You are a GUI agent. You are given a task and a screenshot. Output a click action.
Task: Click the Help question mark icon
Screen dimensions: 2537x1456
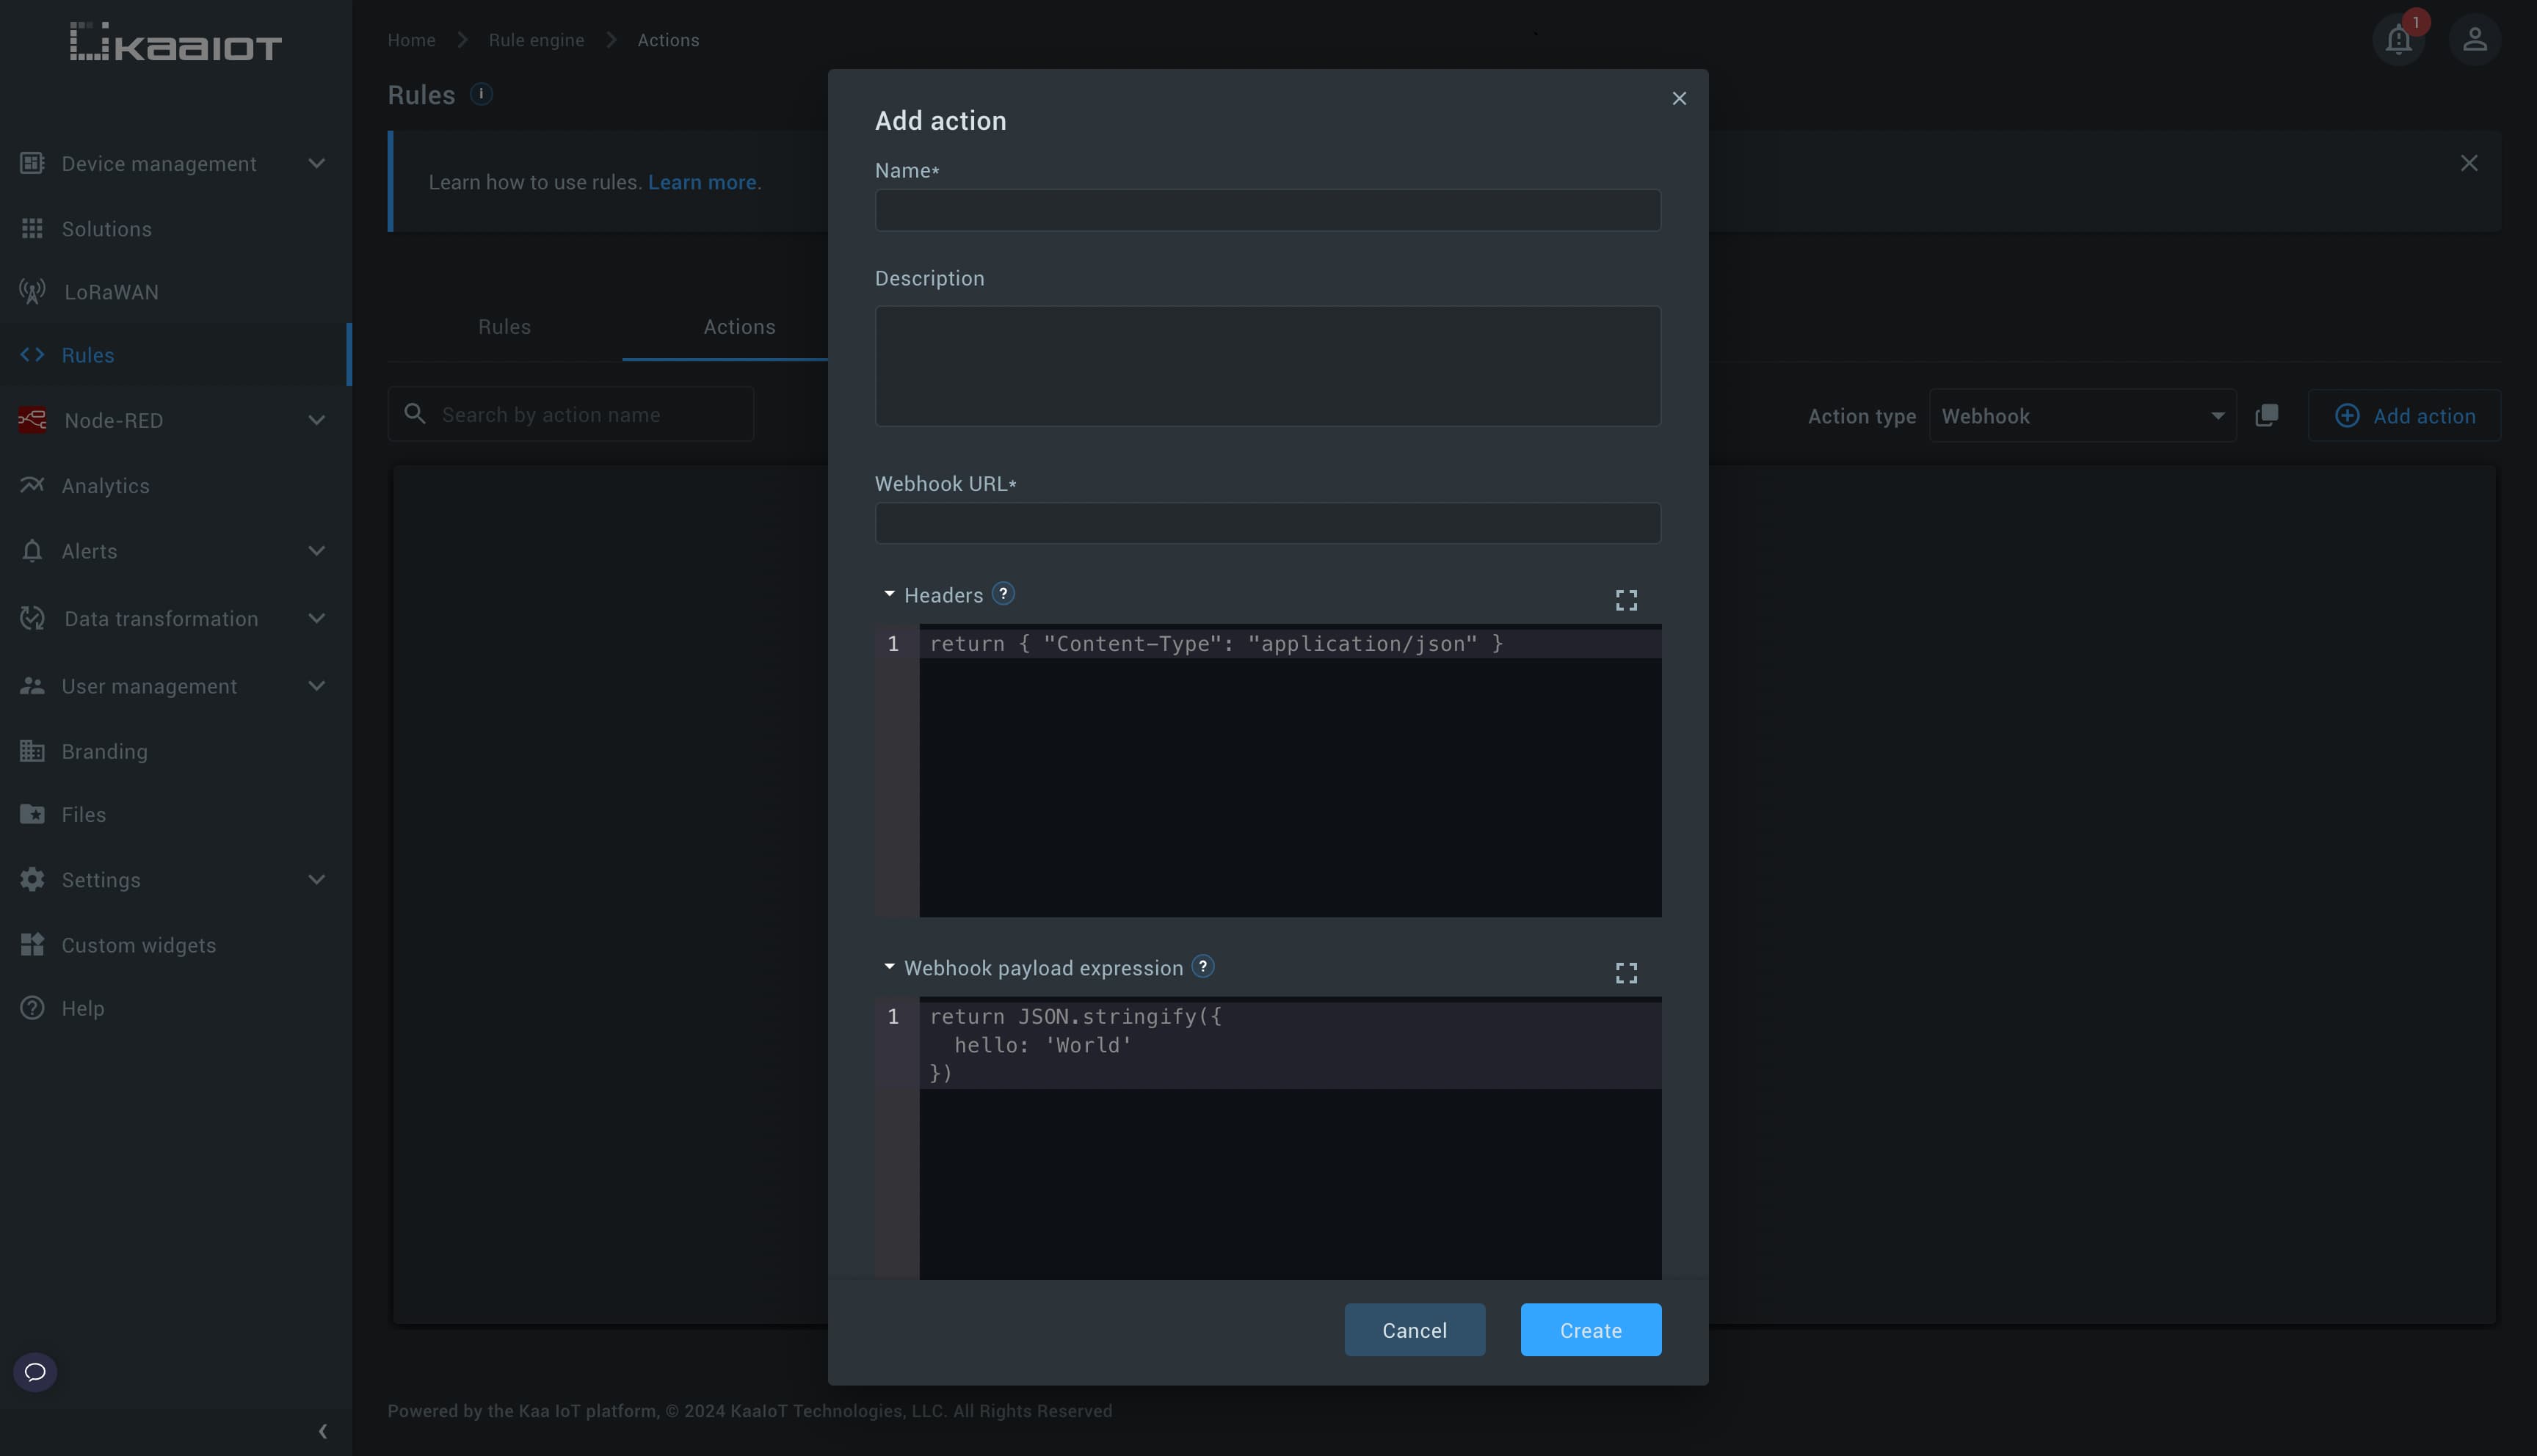tap(32, 1008)
